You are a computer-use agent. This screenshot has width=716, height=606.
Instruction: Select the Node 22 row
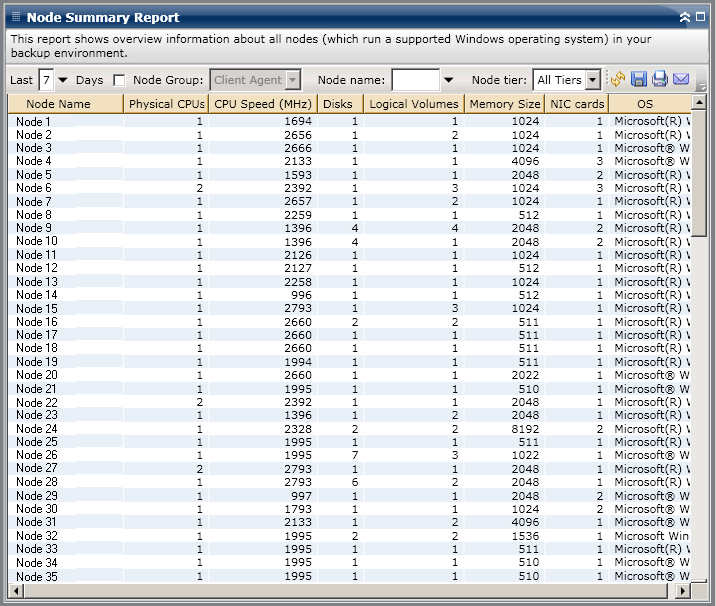tap(349, 402)
